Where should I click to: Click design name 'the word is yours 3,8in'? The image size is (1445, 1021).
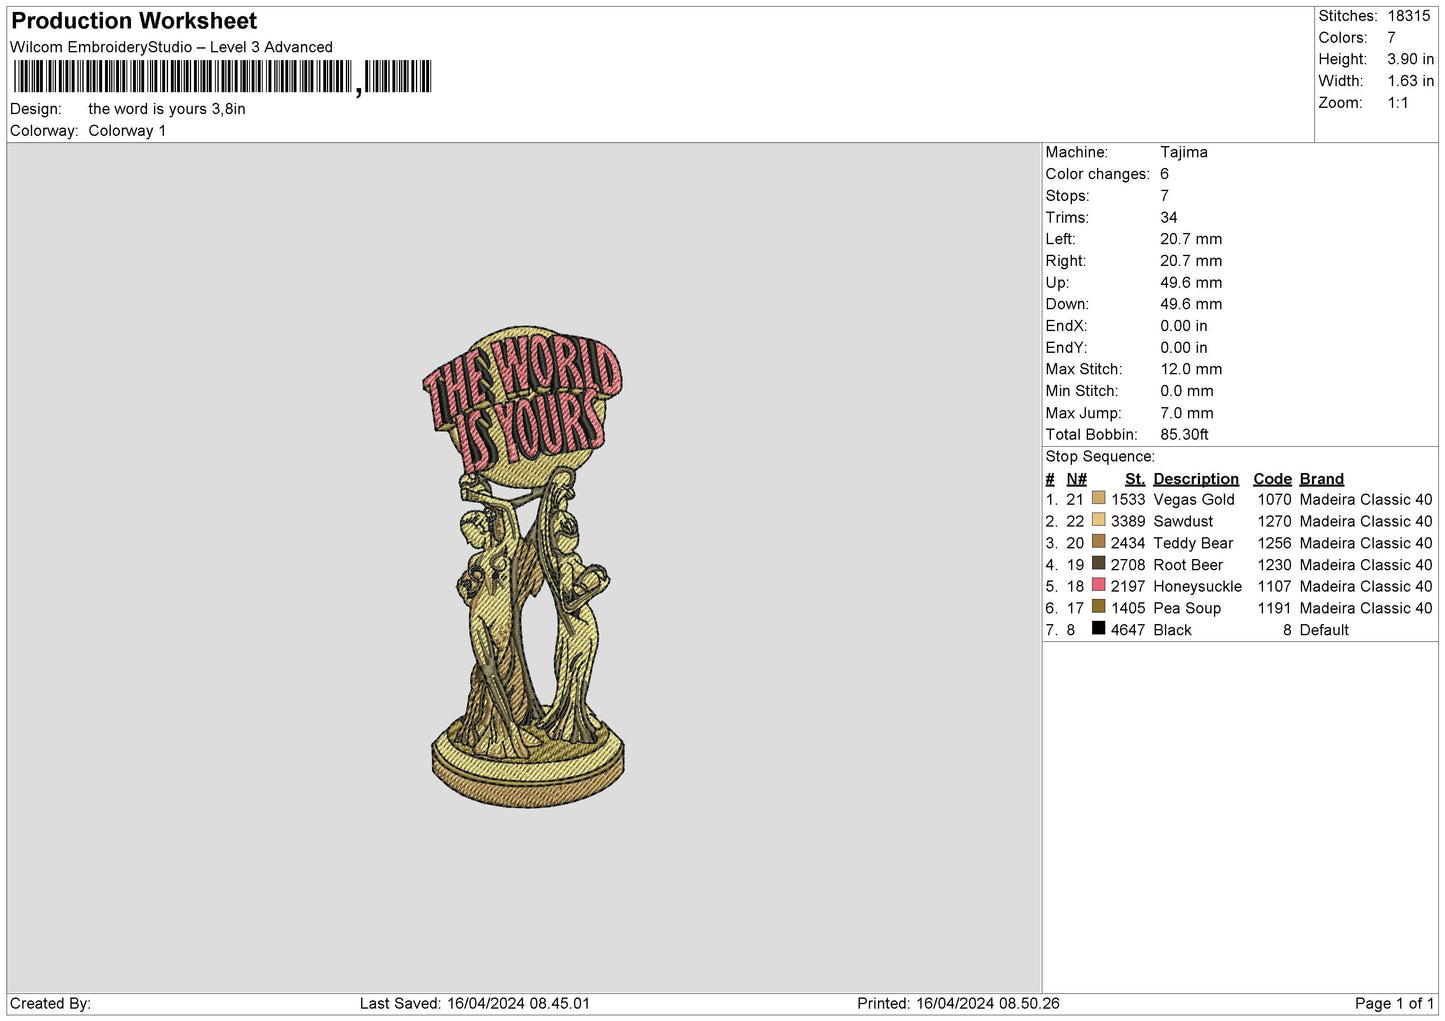coord(167,109)
